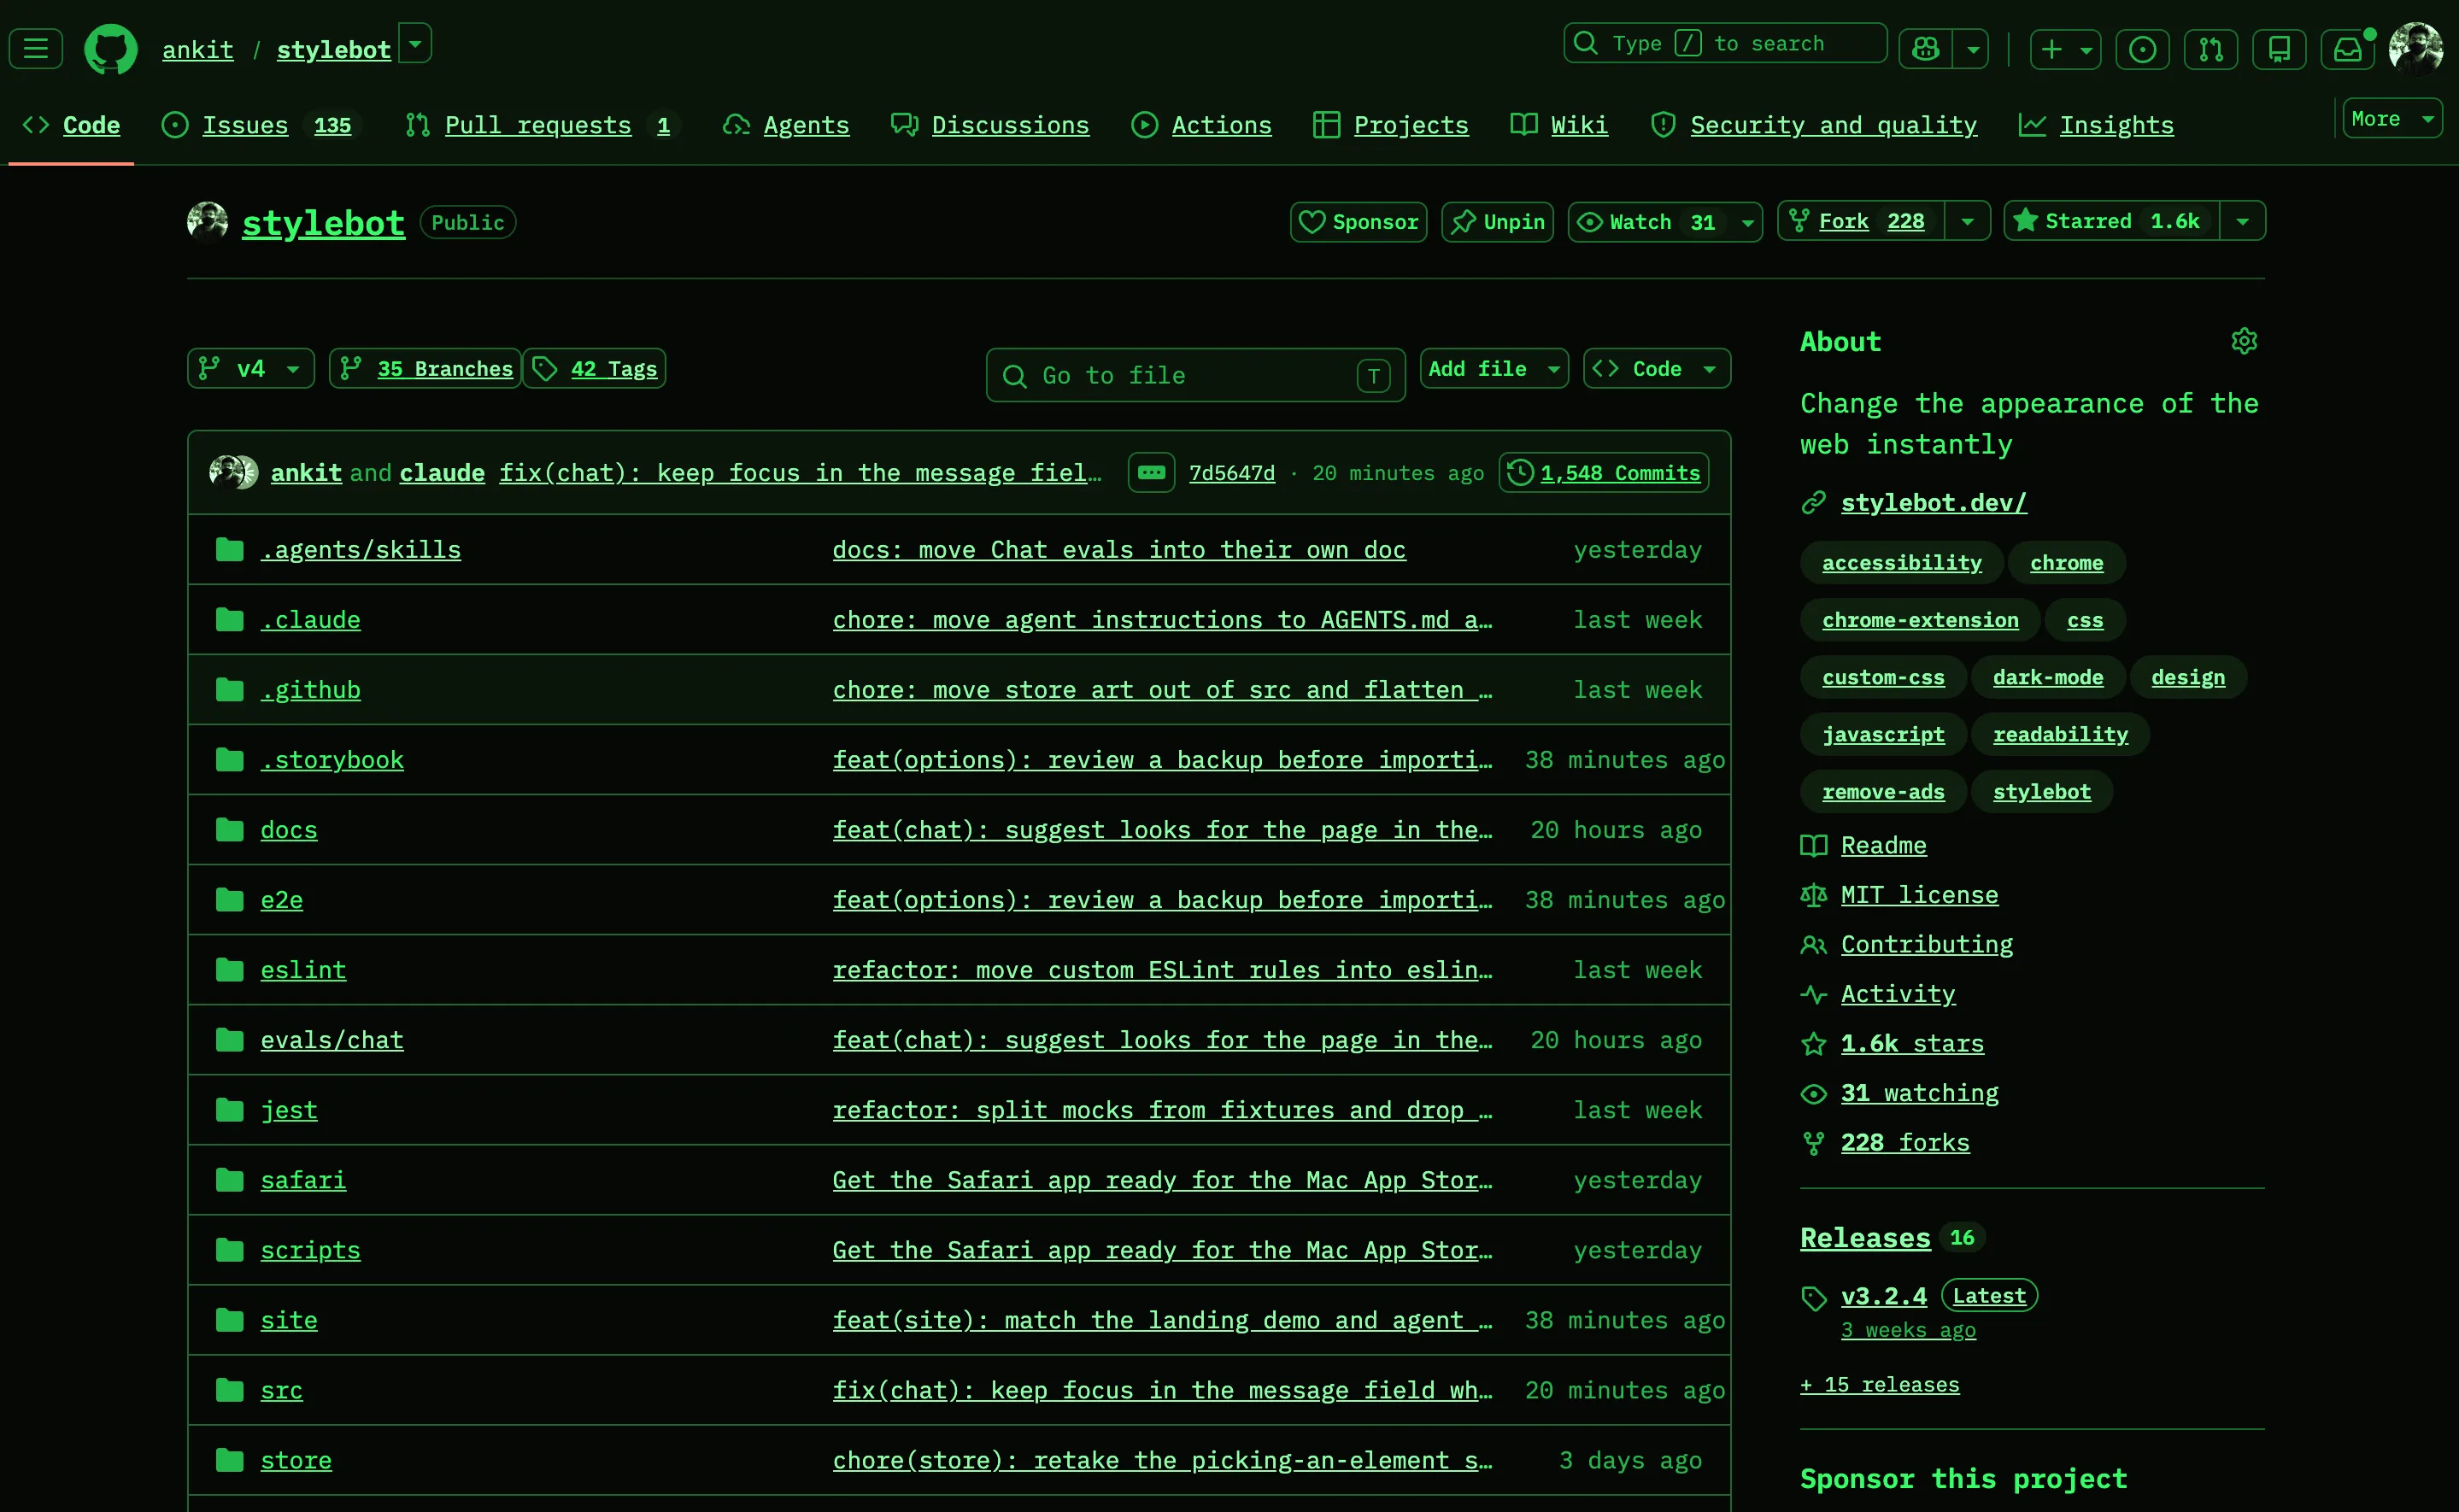
Task: Click the Type / to search box
Action: pyautogui.click(x=1725, y=44)
